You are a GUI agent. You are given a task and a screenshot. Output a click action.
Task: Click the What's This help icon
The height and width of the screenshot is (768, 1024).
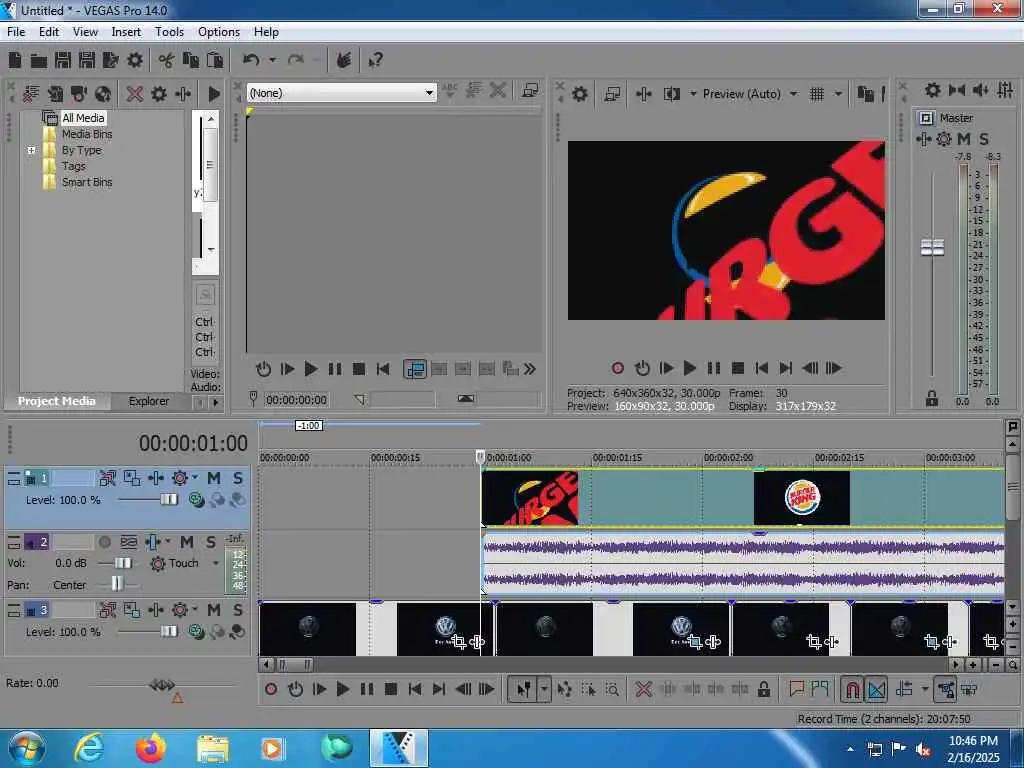click(x=376, y=61)
